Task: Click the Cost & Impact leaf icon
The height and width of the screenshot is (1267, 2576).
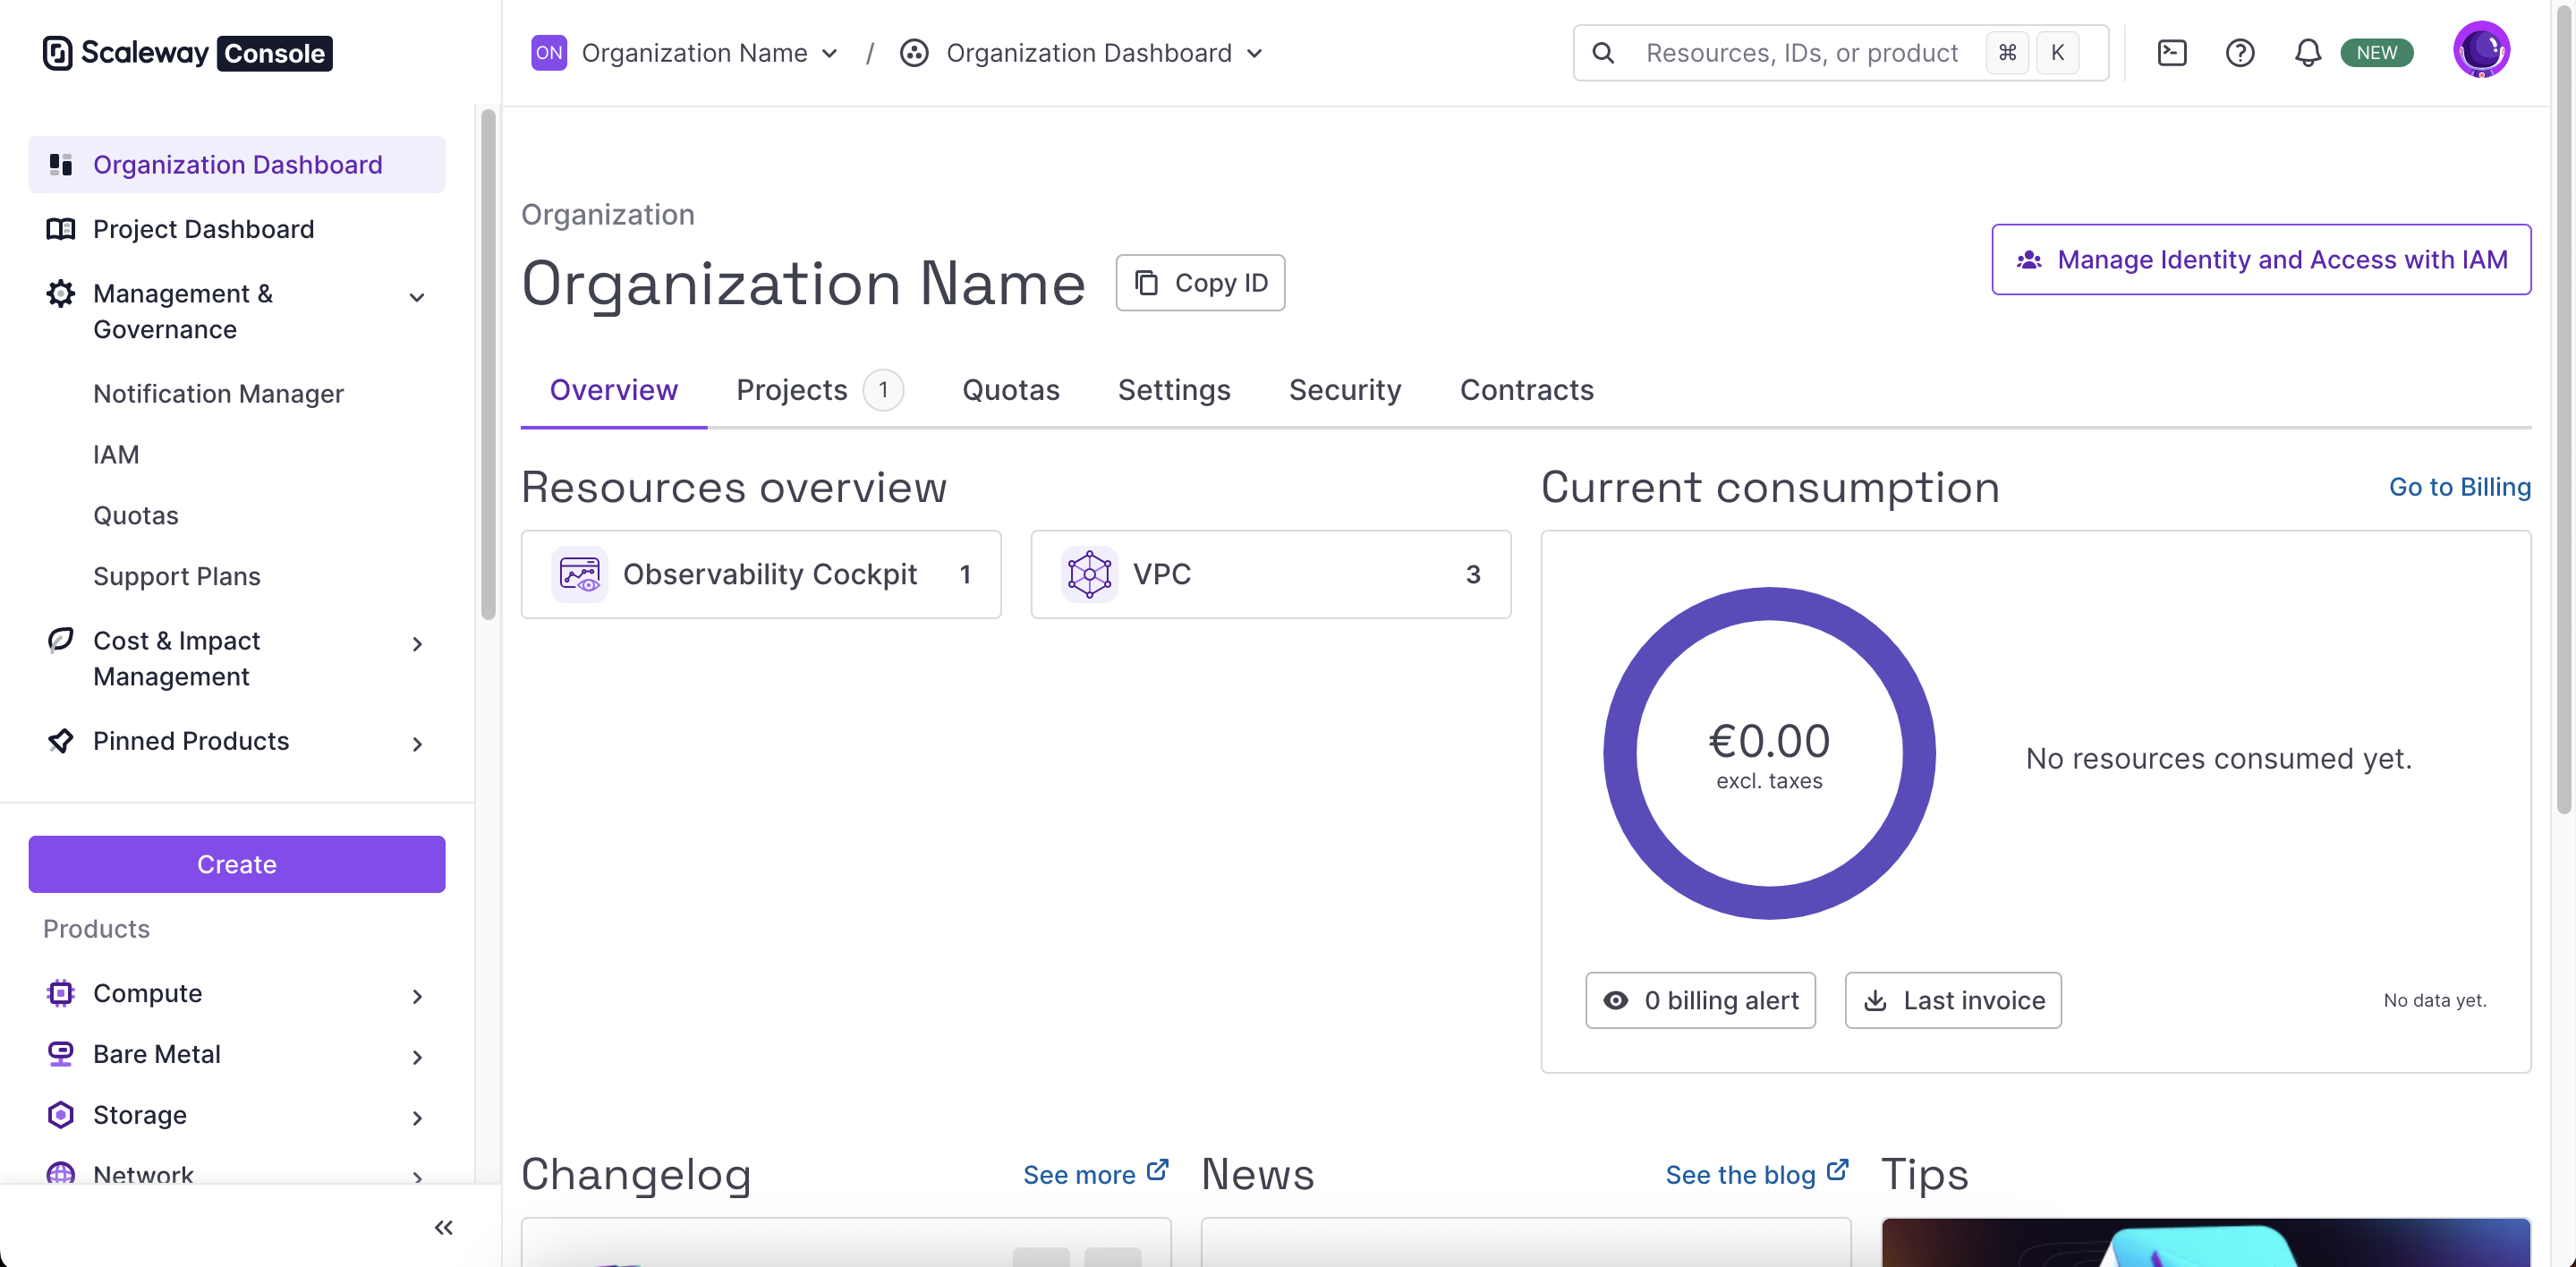Action: (x=61, y=640)
